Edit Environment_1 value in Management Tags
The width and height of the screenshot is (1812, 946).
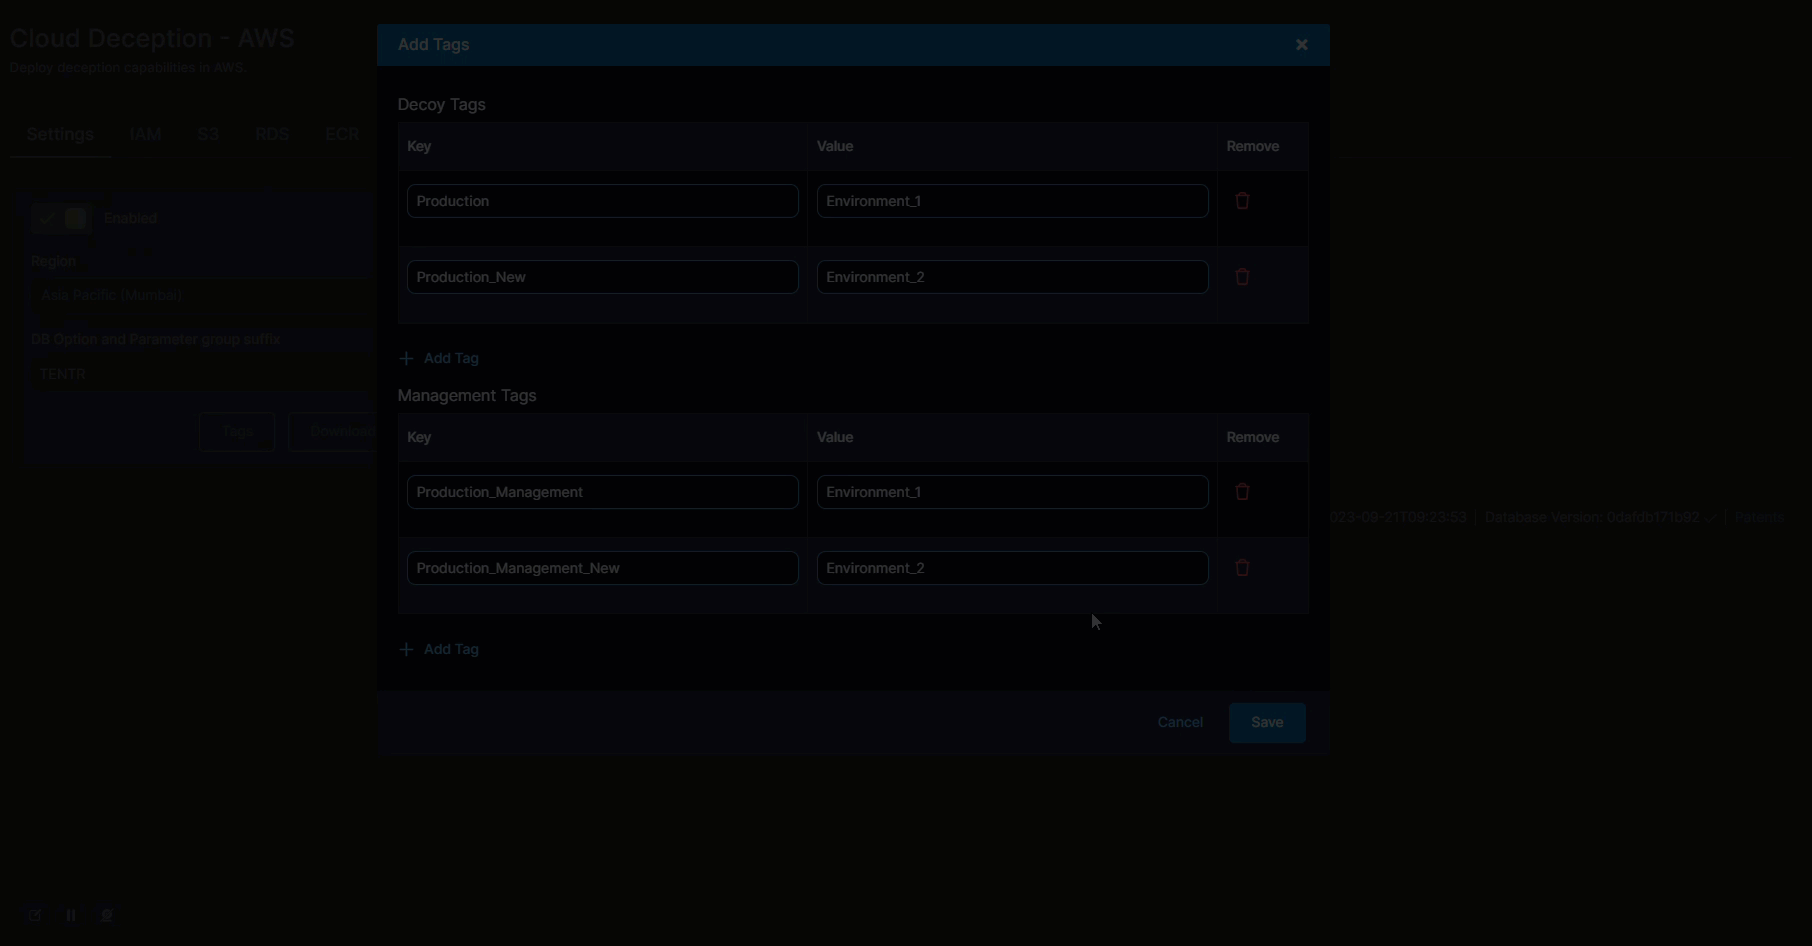[1012, 492]
